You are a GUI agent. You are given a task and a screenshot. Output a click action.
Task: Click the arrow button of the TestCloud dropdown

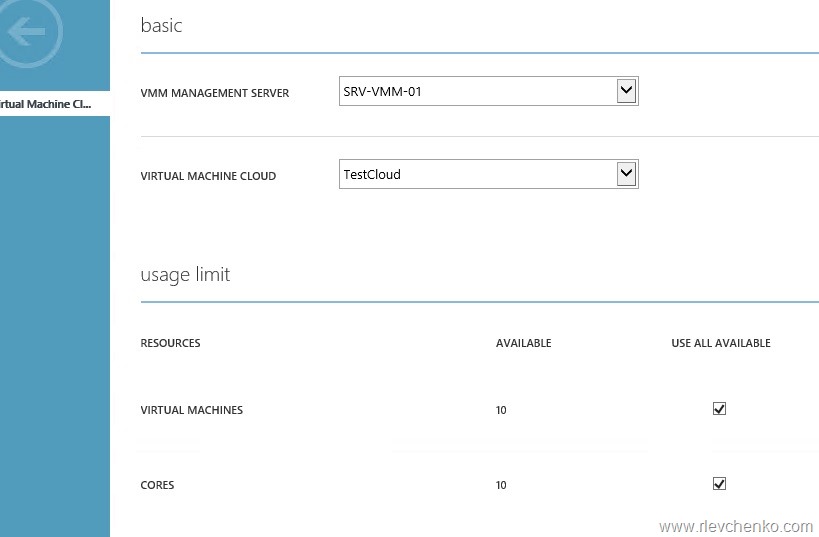pyautogui.click(x=626, y=174)
